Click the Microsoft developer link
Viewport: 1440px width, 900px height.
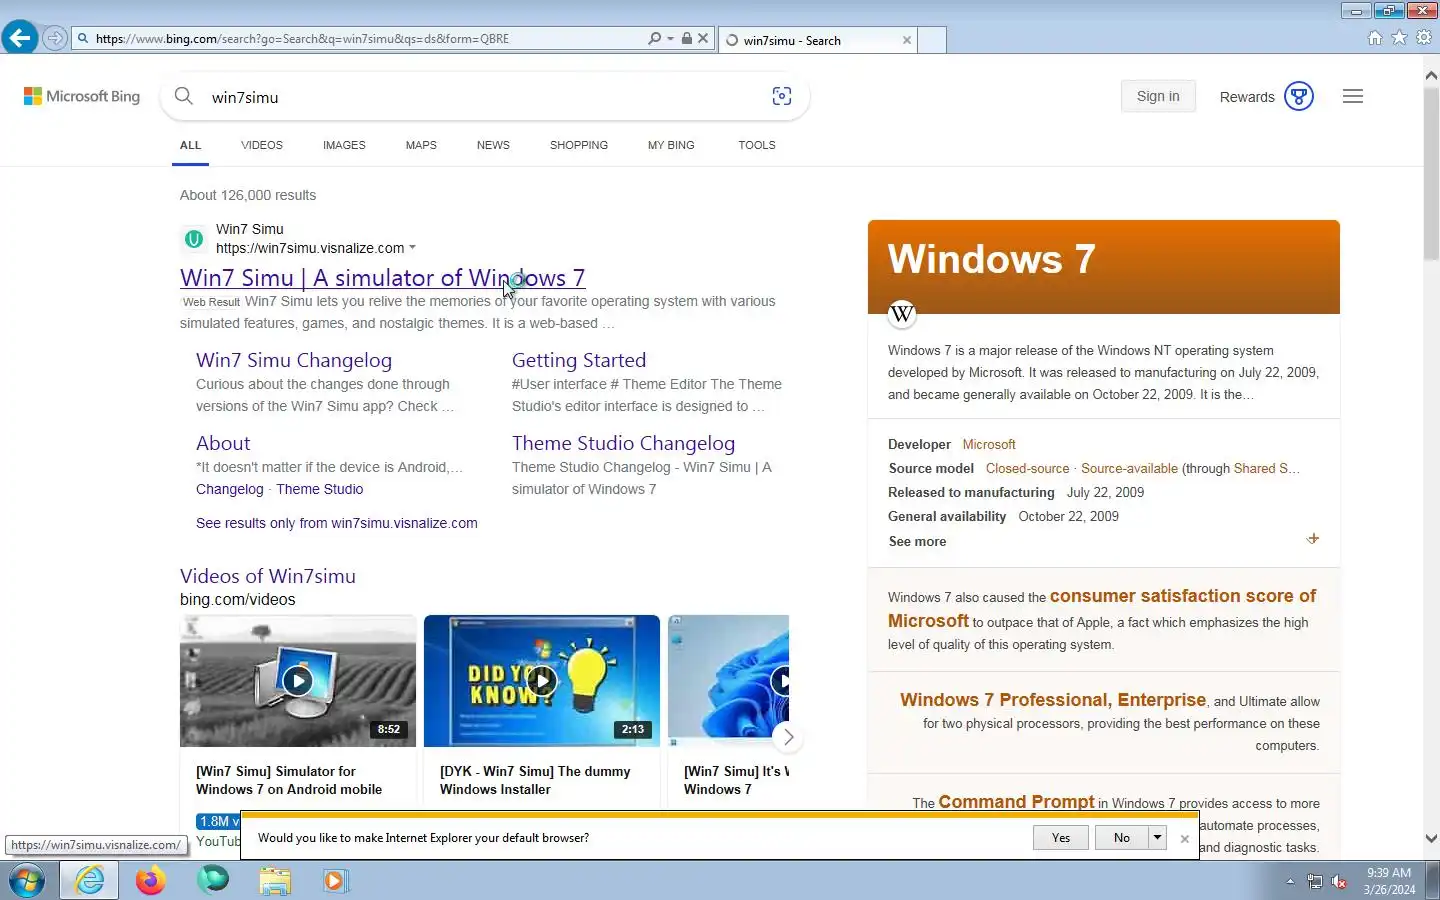(x=989, y=444)
